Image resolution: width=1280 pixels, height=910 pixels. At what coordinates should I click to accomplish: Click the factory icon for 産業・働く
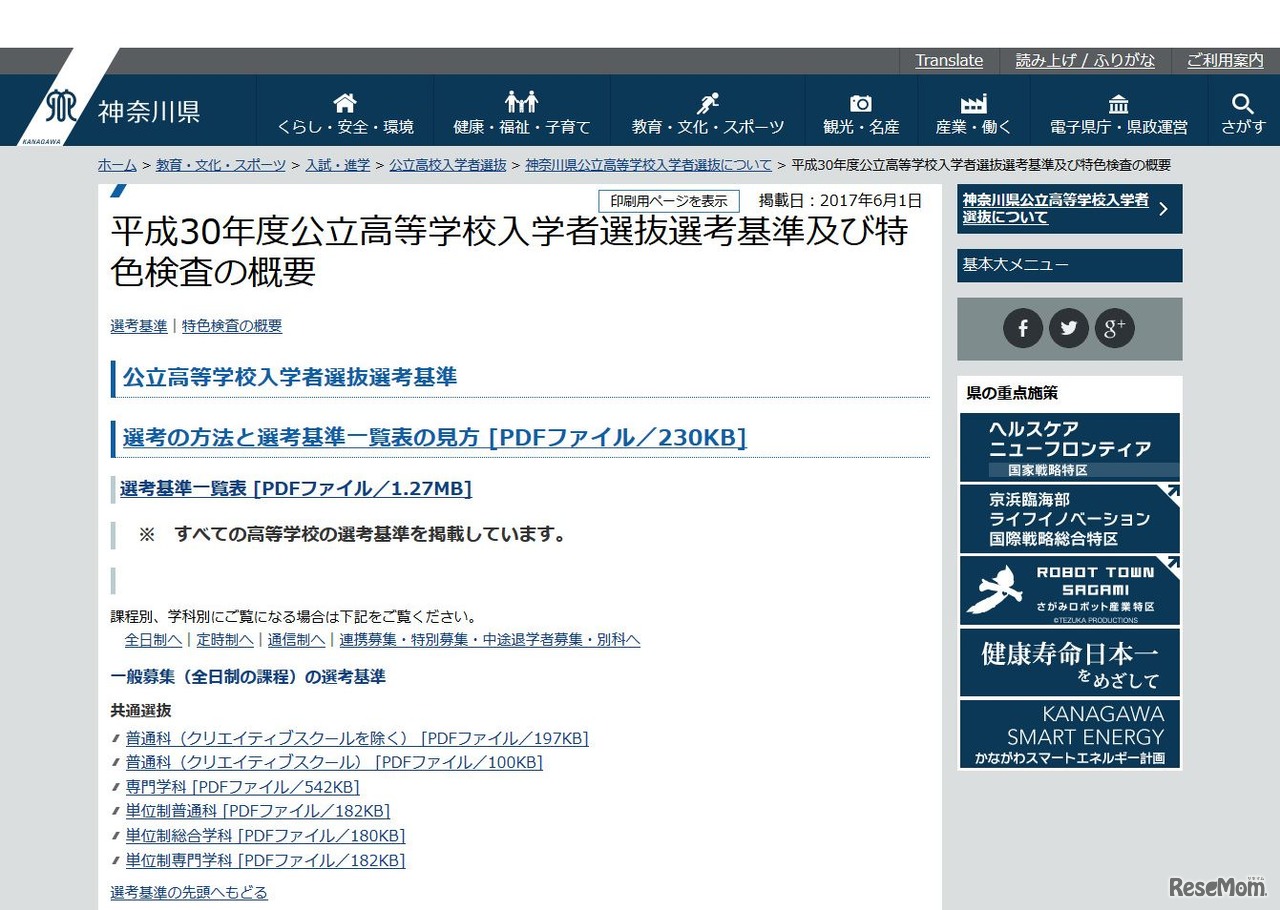(973, 101)
